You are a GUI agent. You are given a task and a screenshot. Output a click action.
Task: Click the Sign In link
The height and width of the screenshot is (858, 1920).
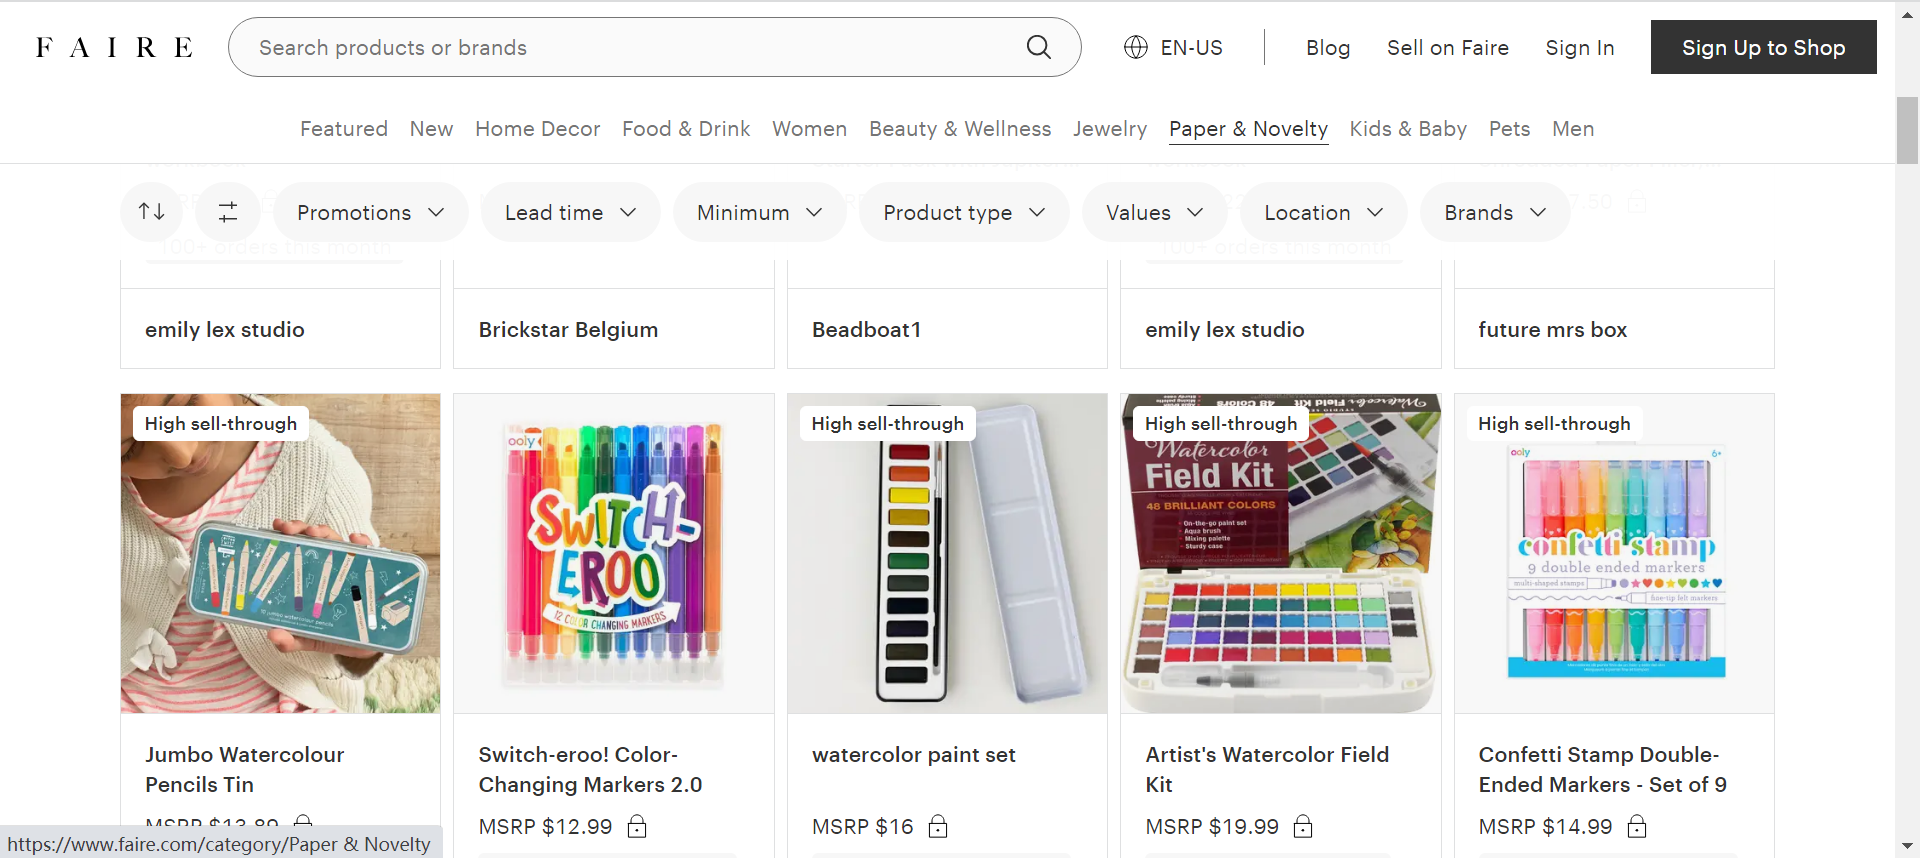pos(1579,47)
